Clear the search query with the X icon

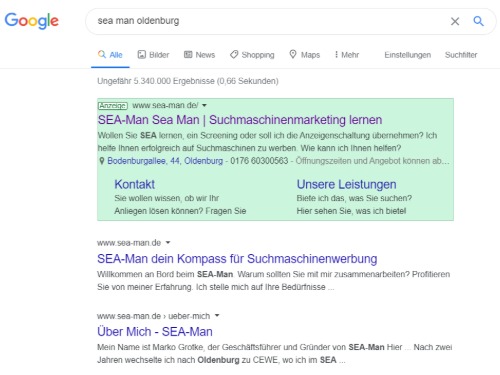[x=455, y=21]
